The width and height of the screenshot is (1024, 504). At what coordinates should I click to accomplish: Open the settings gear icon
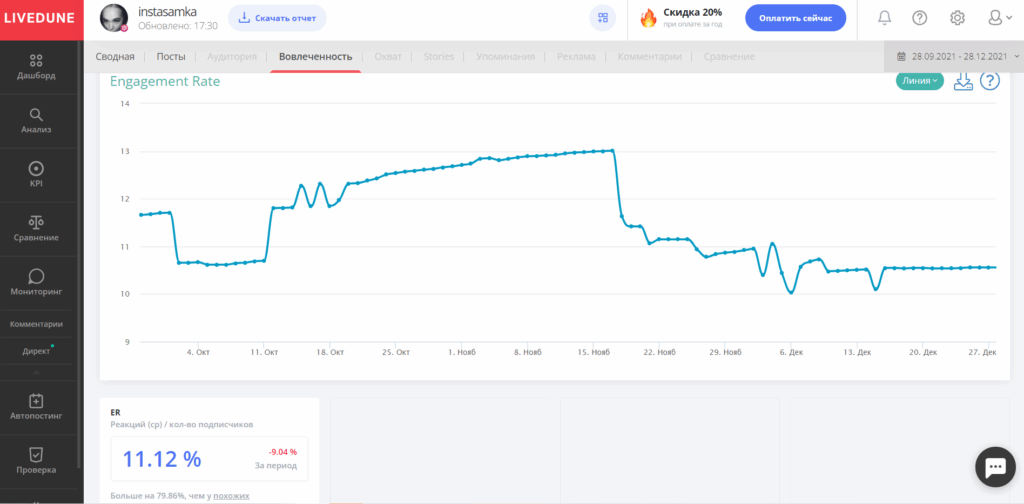pyautogui.click(x=957, y=18)
